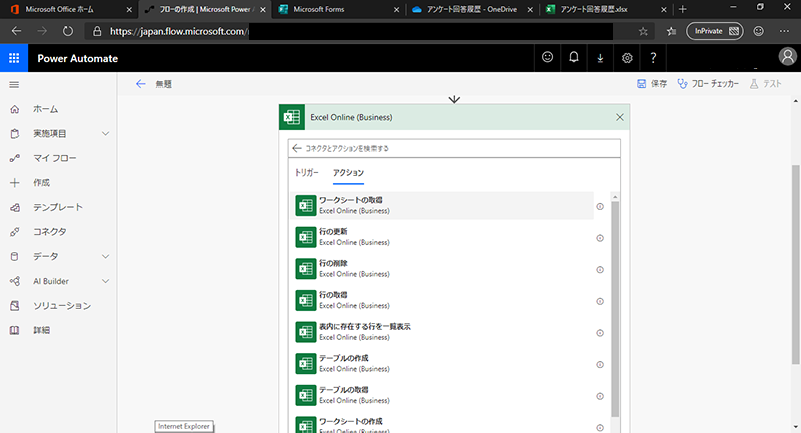Select the ワークシートの作成 action
The image size is (801, 433).
click(442, 425)
